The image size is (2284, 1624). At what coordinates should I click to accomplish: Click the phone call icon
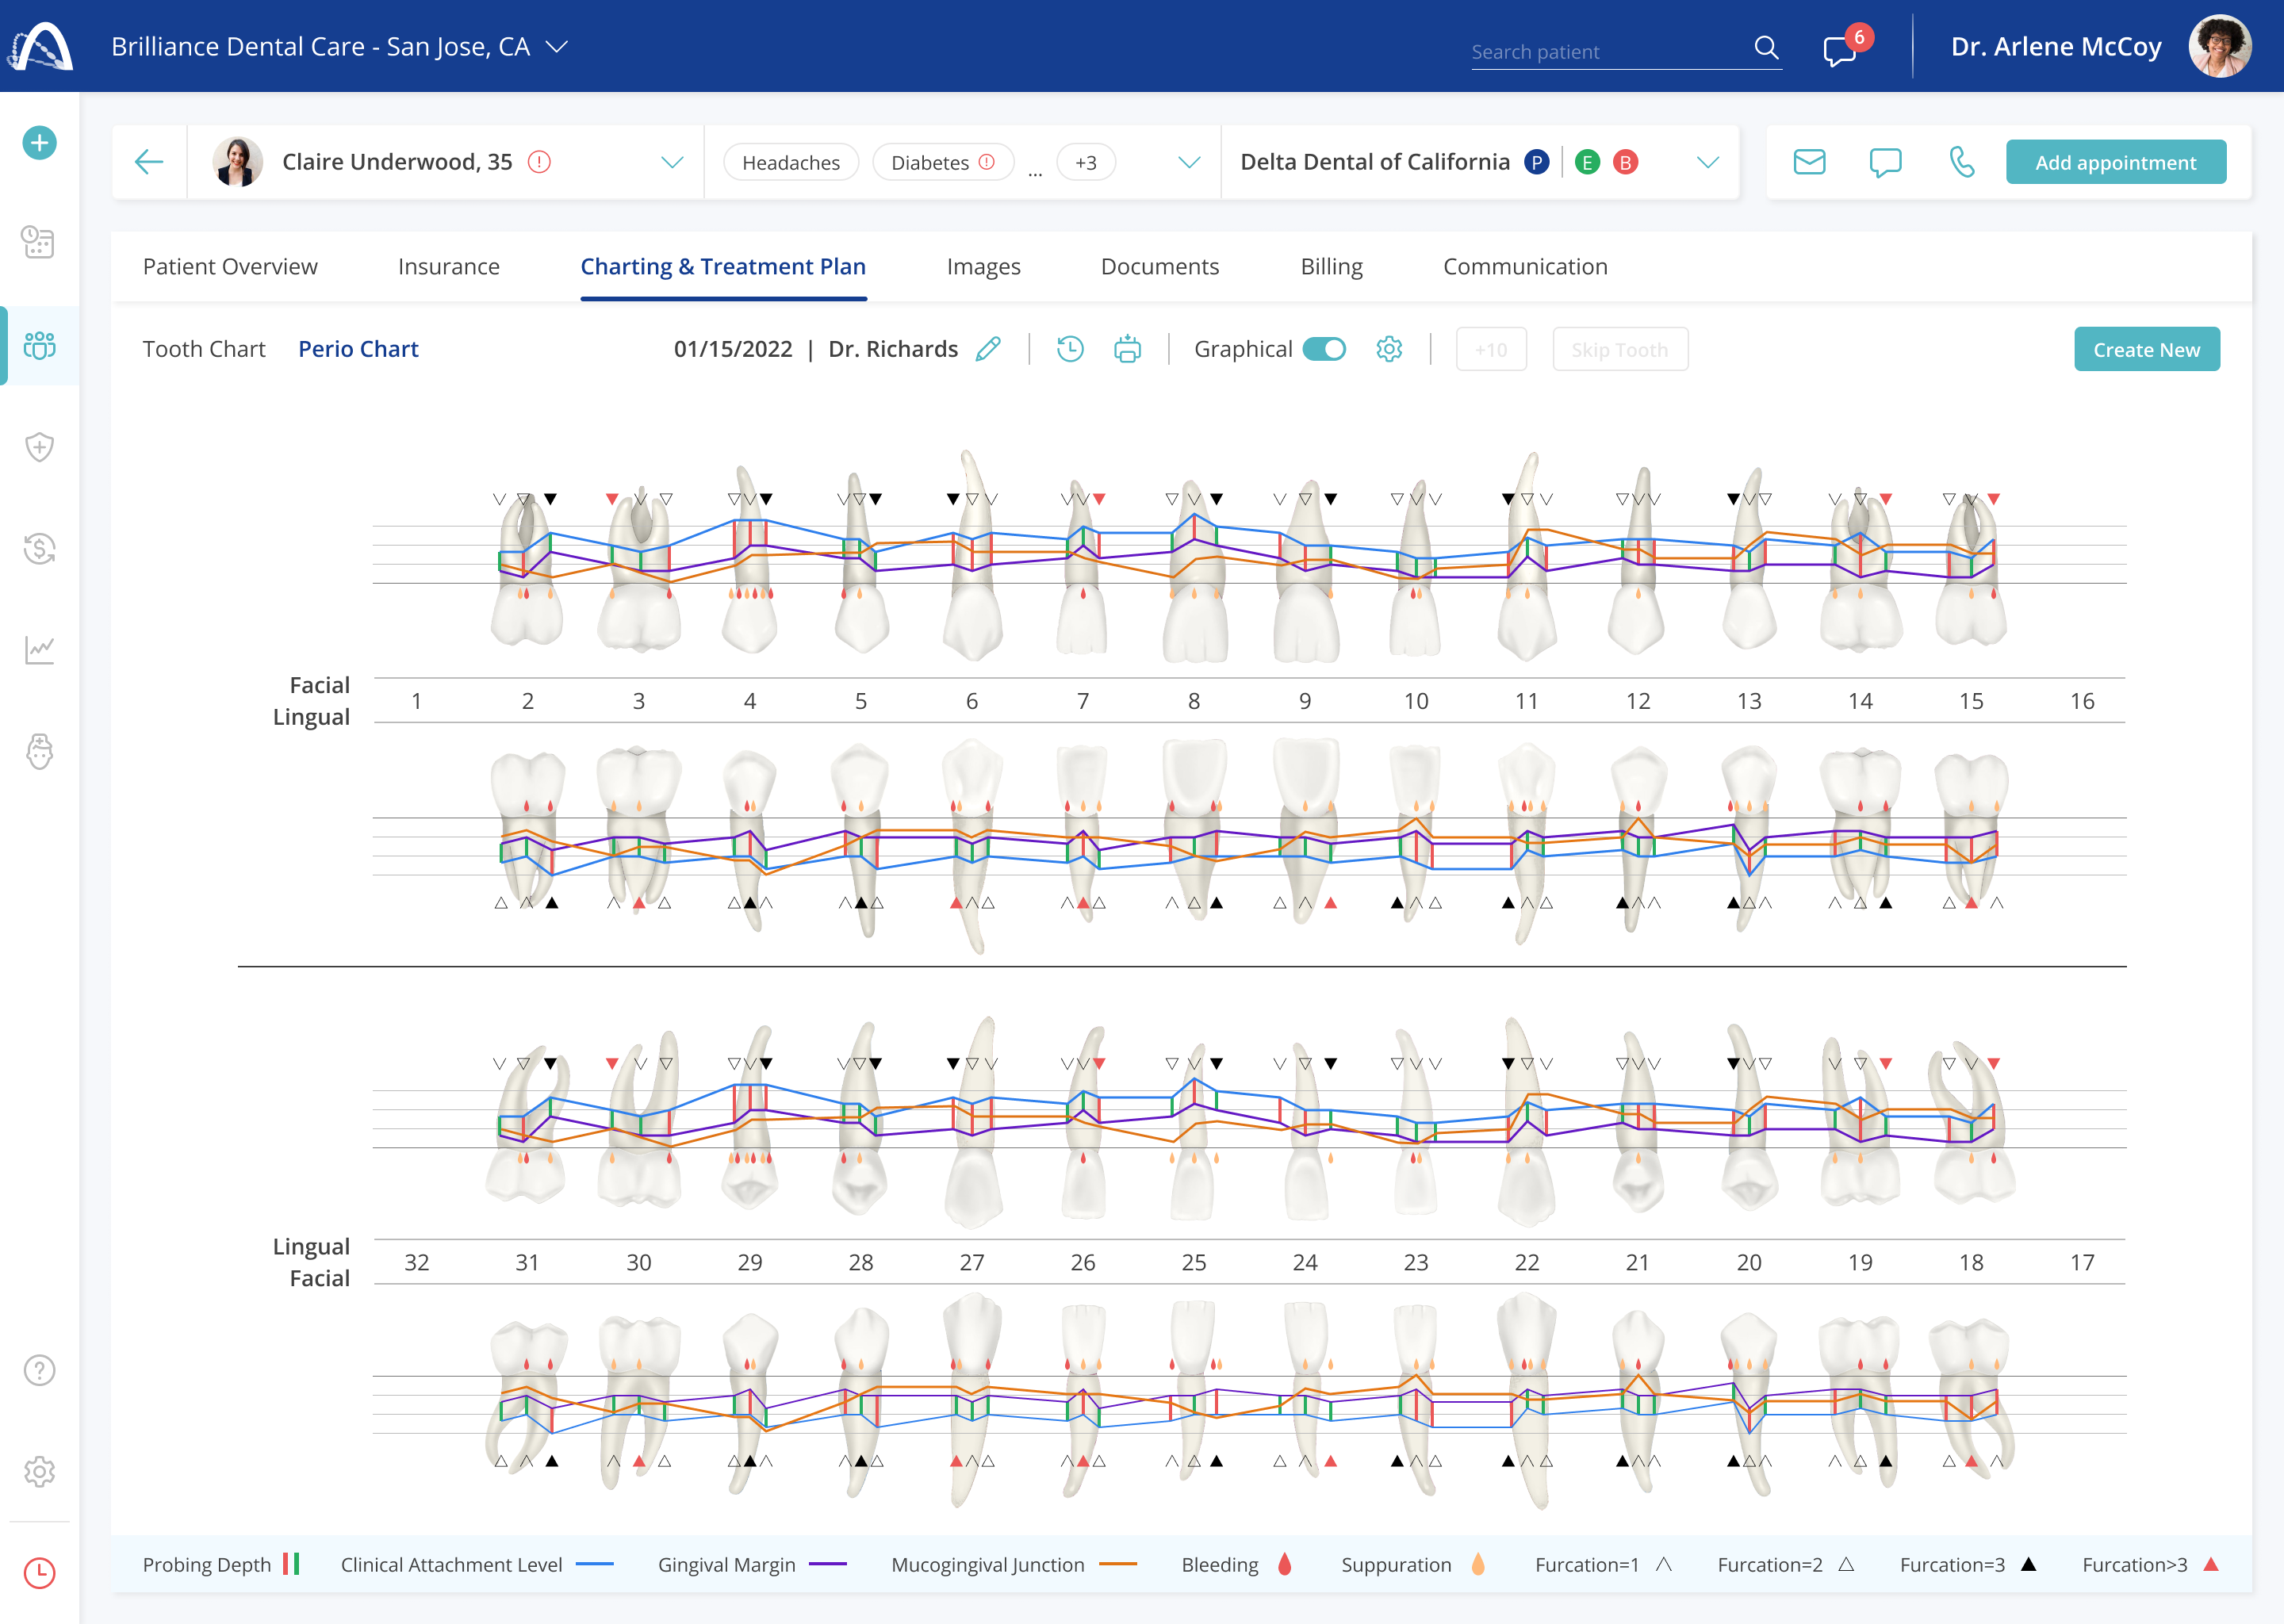pos(1962,162)
